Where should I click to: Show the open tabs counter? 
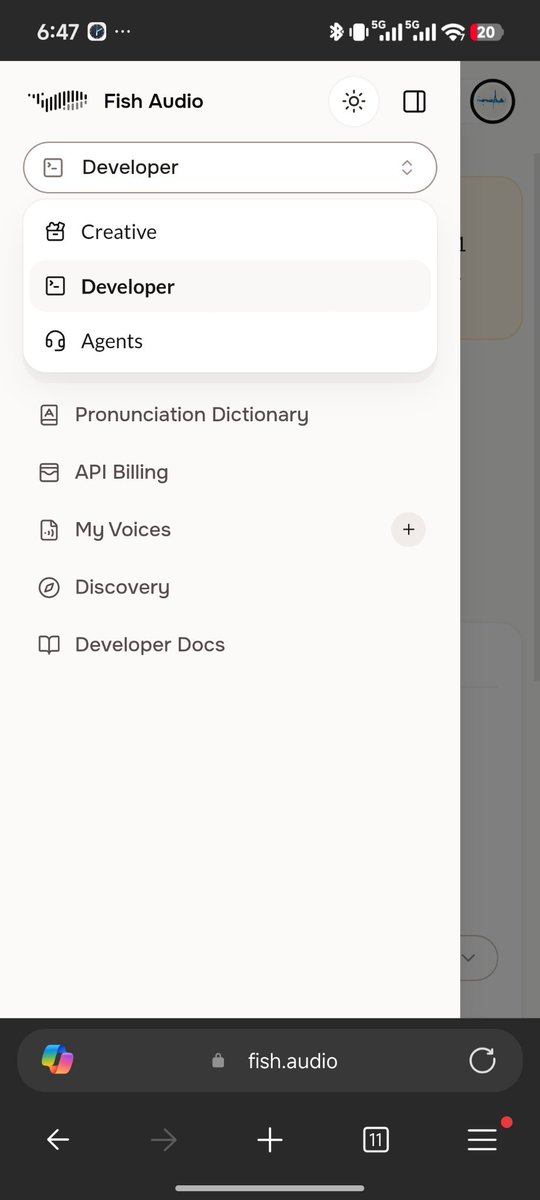376,1139
